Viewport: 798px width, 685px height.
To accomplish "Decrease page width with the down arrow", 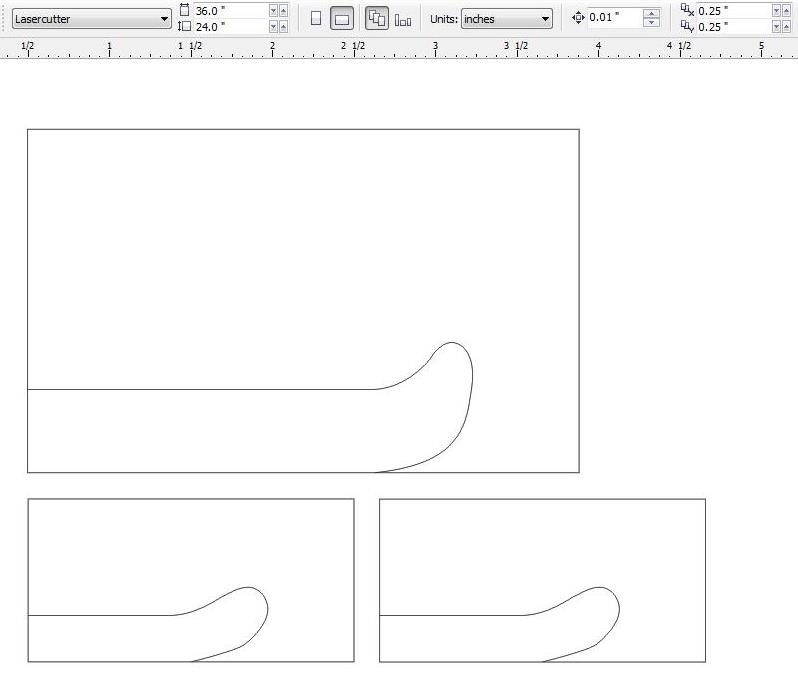I will pos(273,11).
